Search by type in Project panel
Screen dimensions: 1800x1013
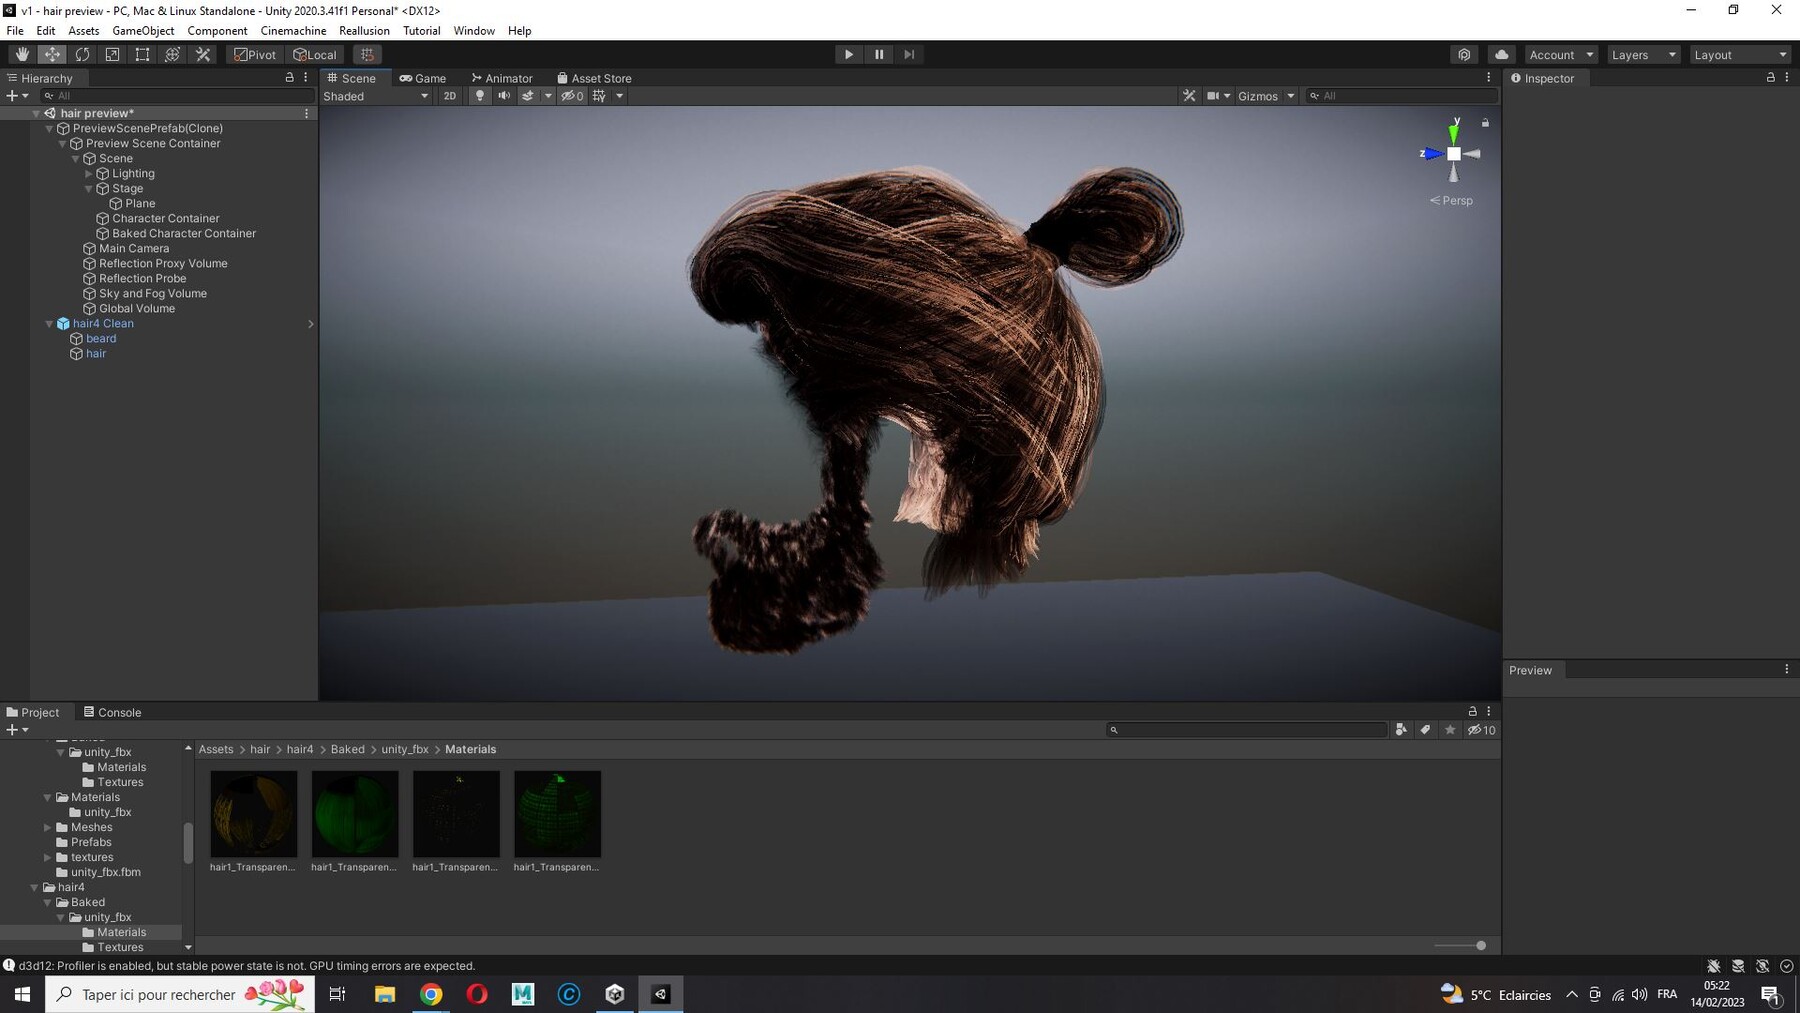pos(1401,730)
